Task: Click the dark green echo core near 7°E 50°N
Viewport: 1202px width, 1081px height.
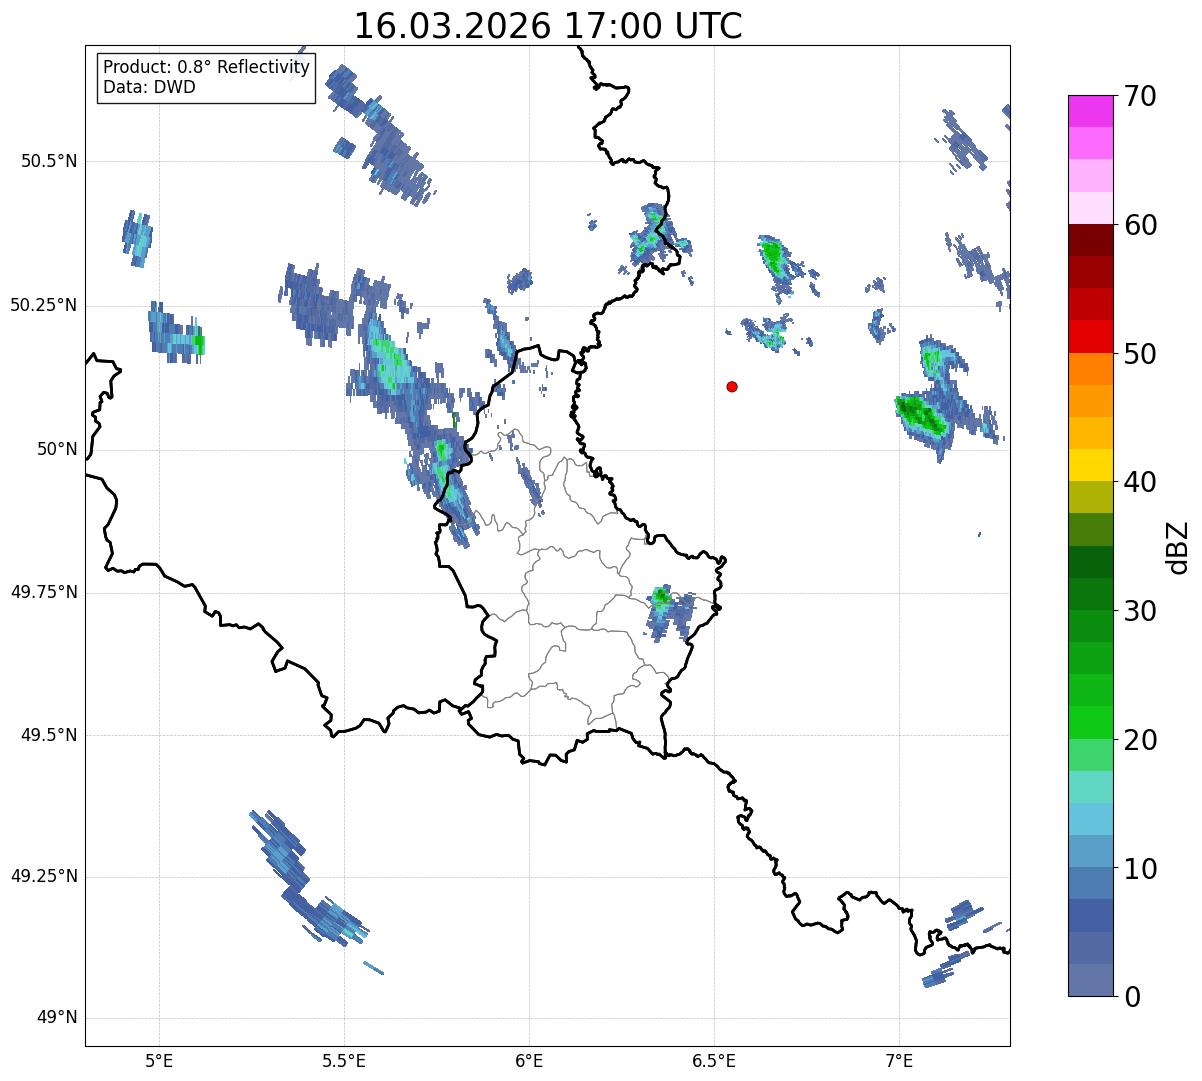Action: (x=922, y=414)
